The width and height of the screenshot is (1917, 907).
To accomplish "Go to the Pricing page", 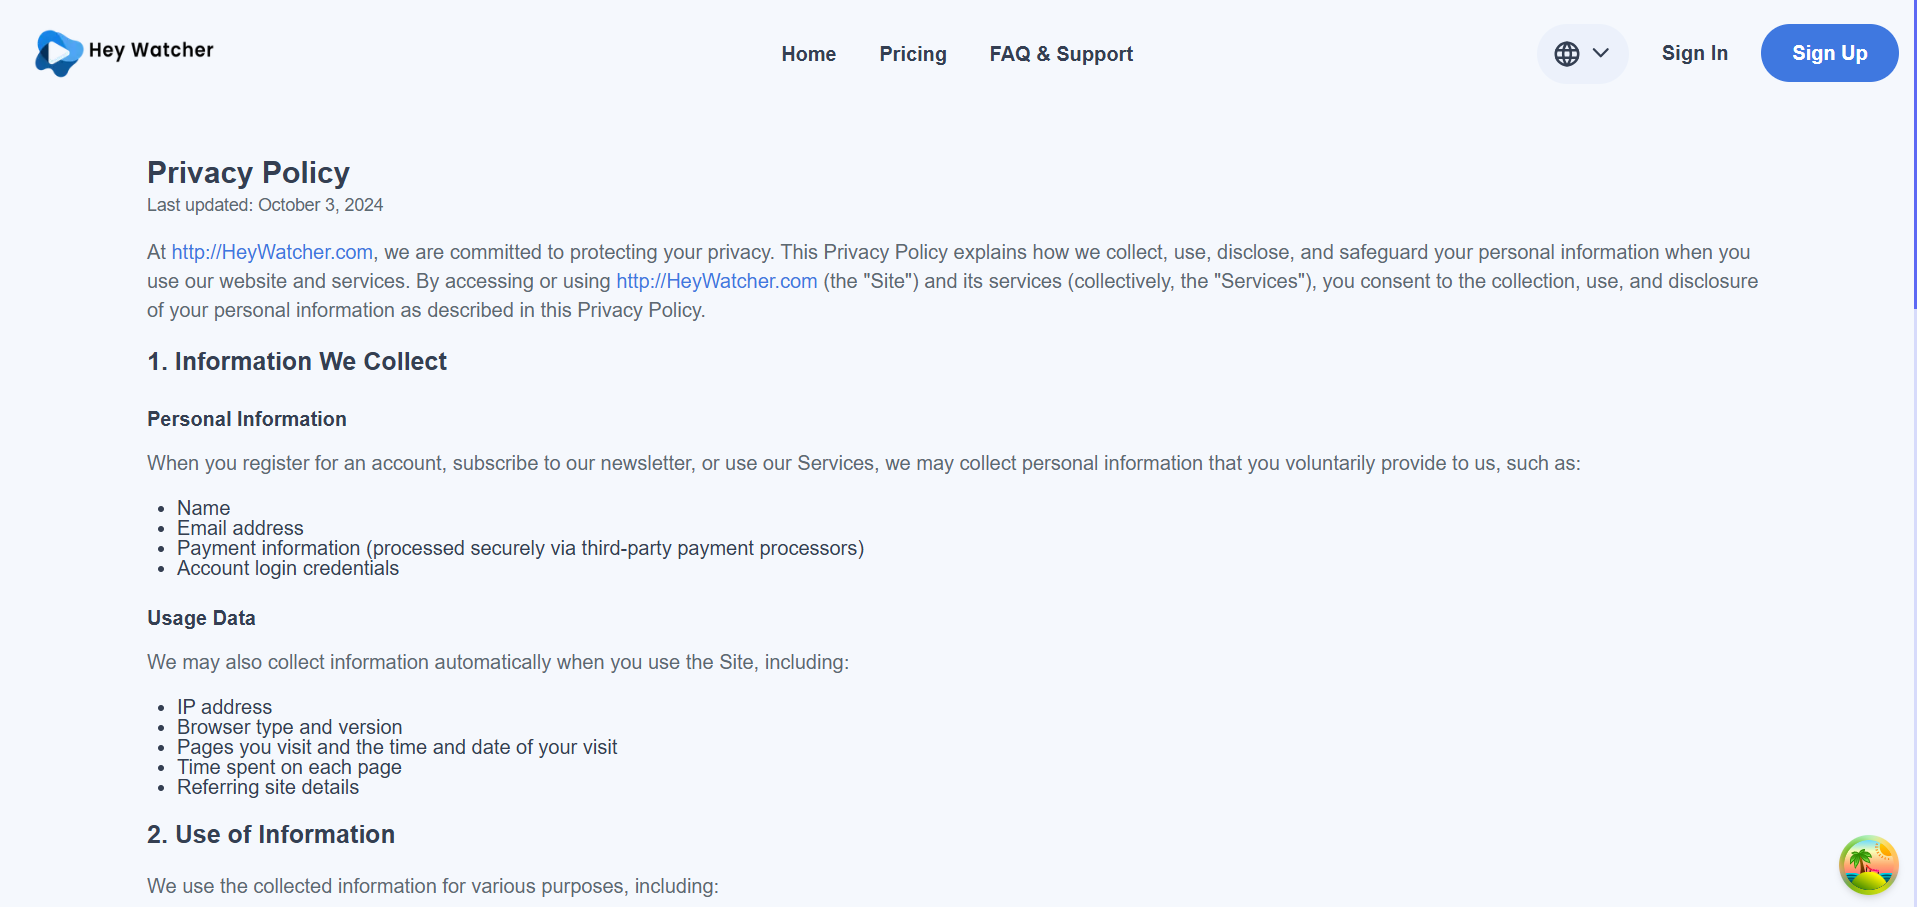I will (x=912, y=53).
